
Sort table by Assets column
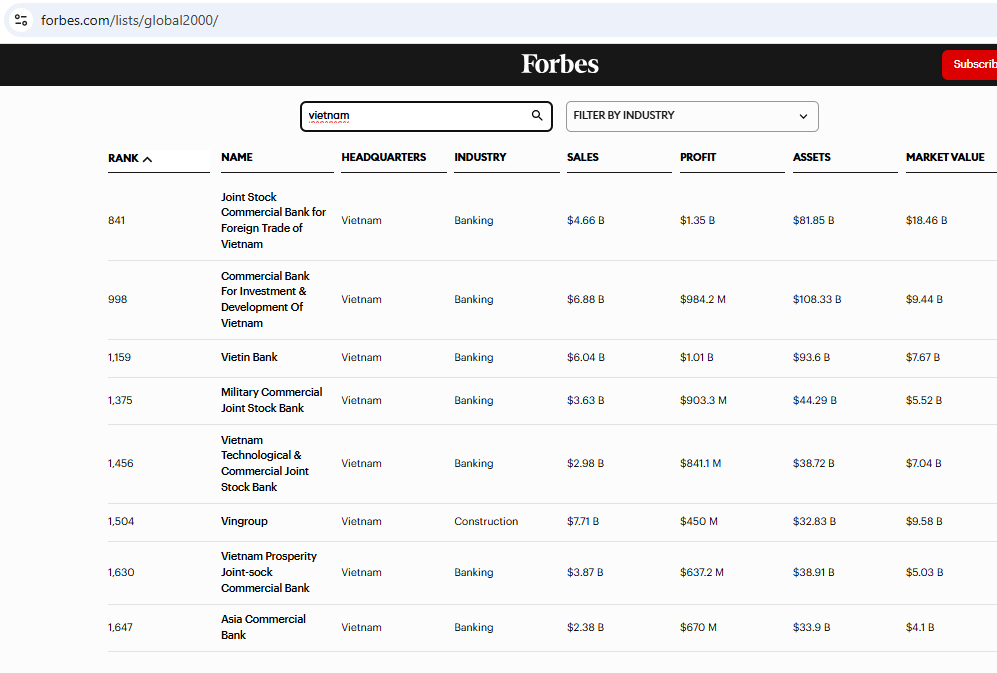click(x=811, y=157)
